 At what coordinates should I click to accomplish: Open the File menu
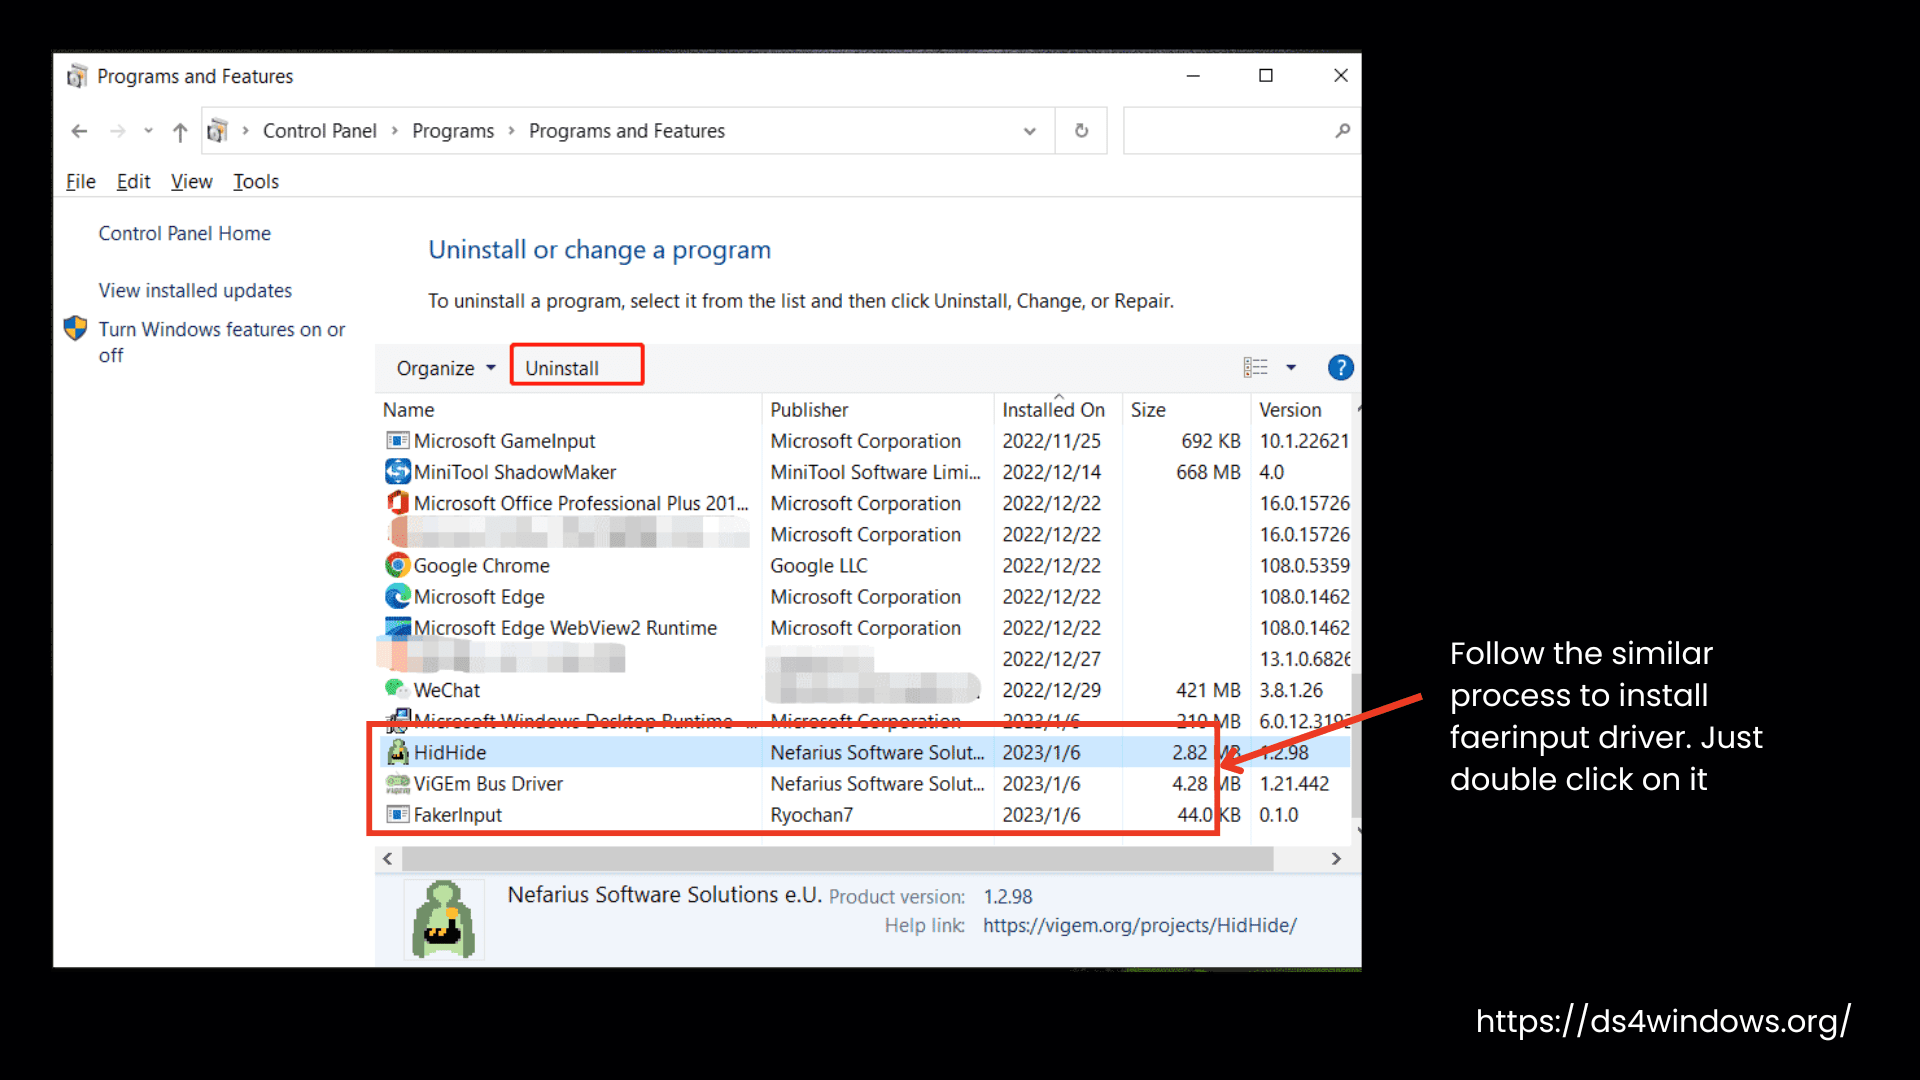pyautogui.click(x=81, y=181)
